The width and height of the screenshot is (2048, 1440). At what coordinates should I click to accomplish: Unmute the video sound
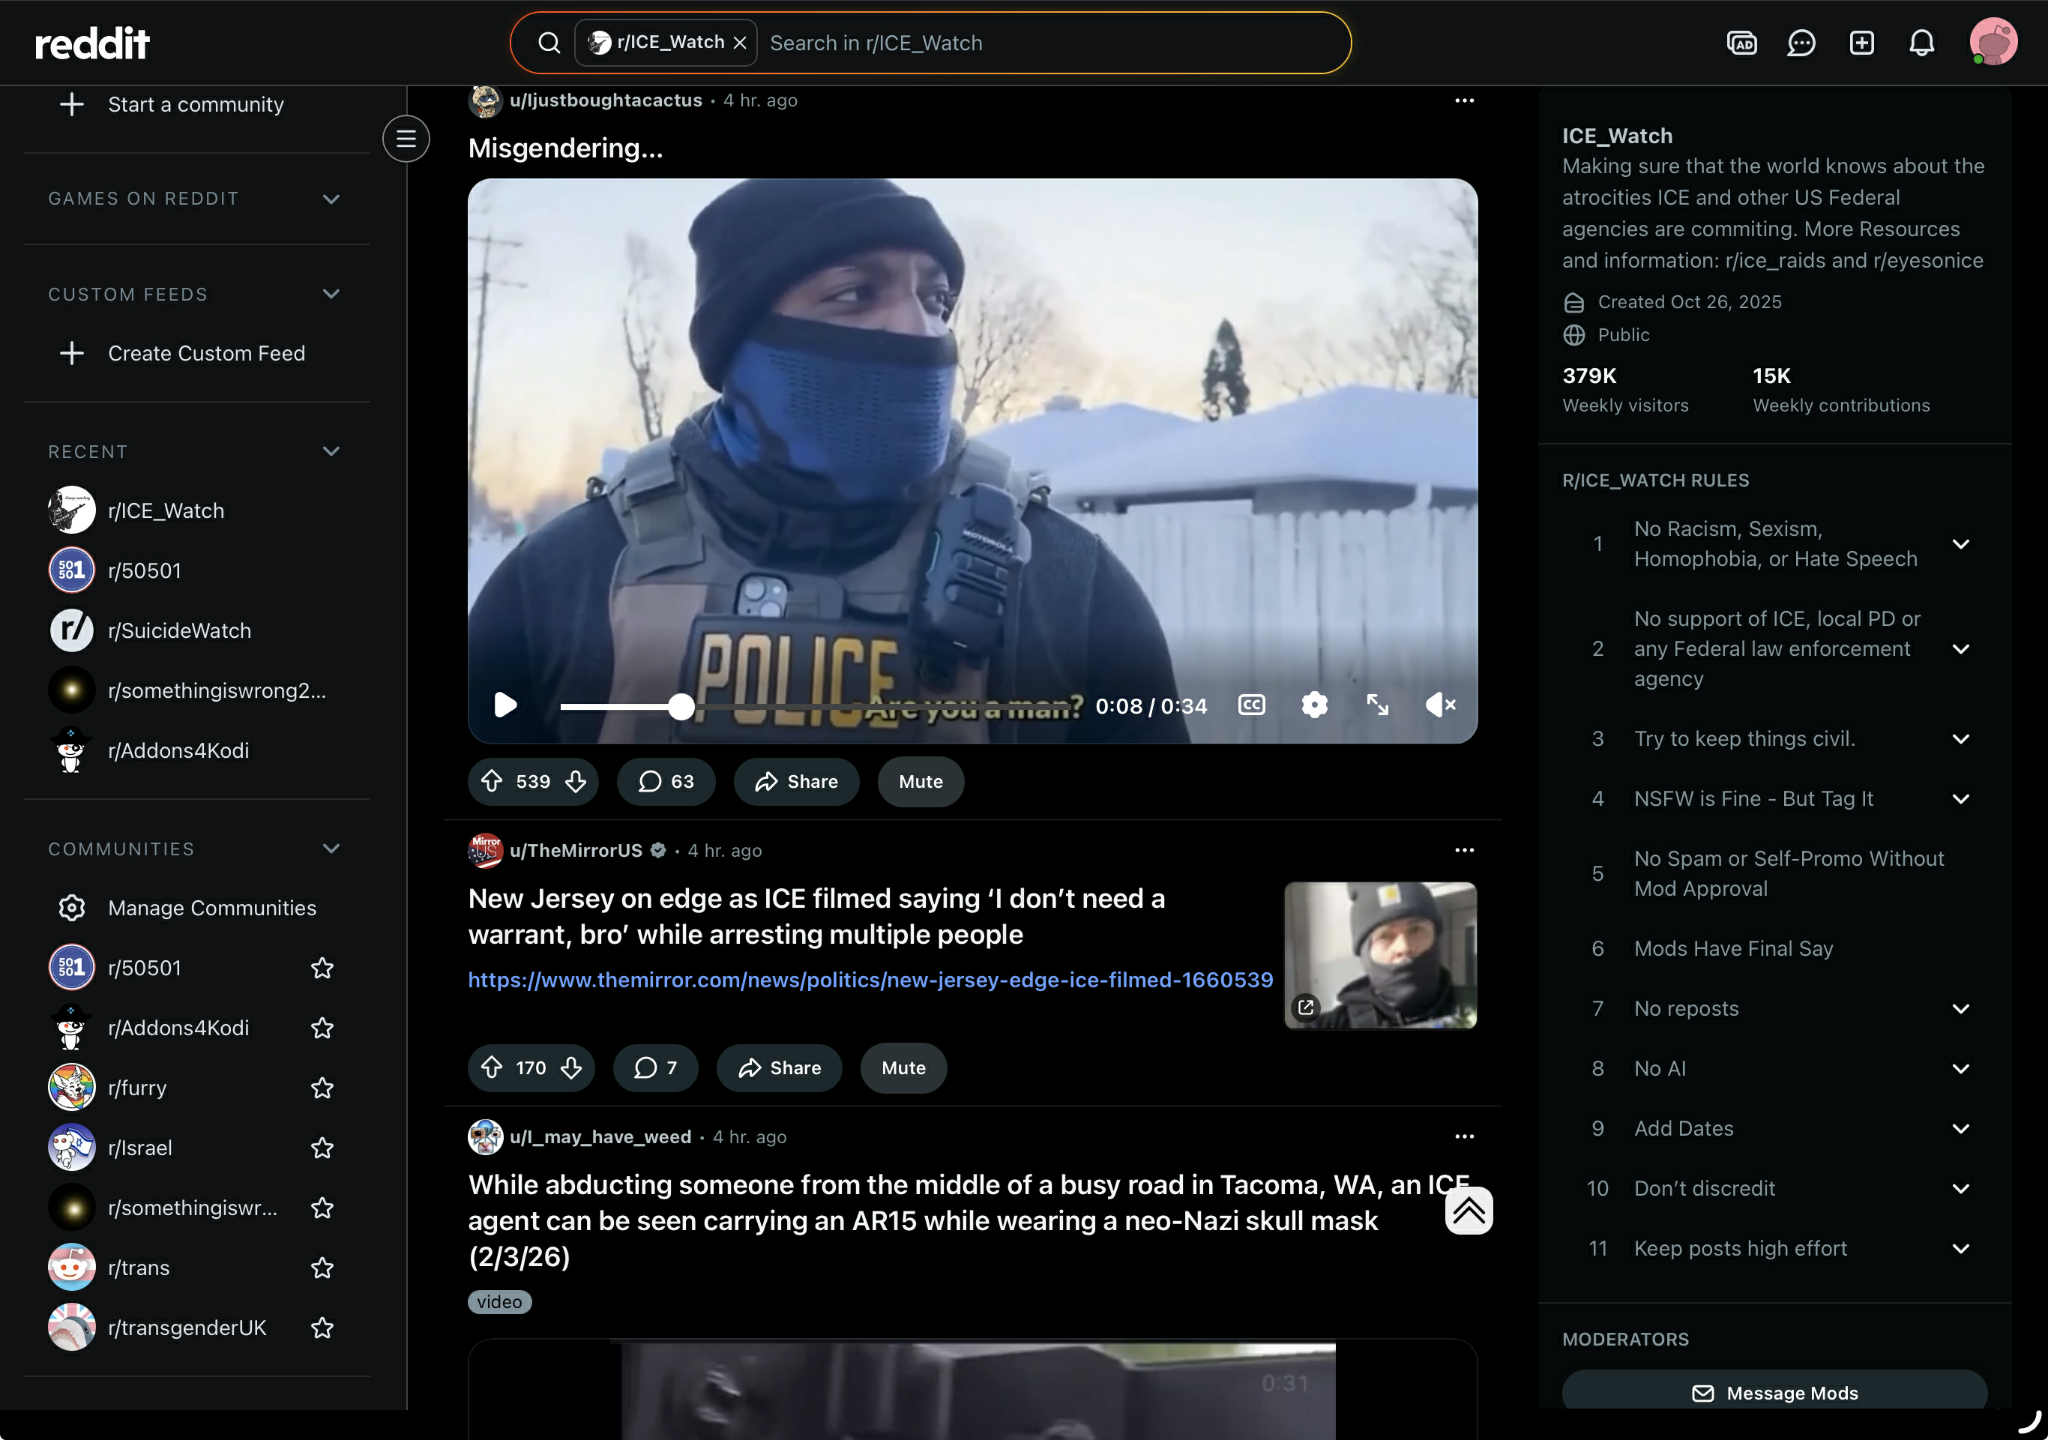[1440, 705]
